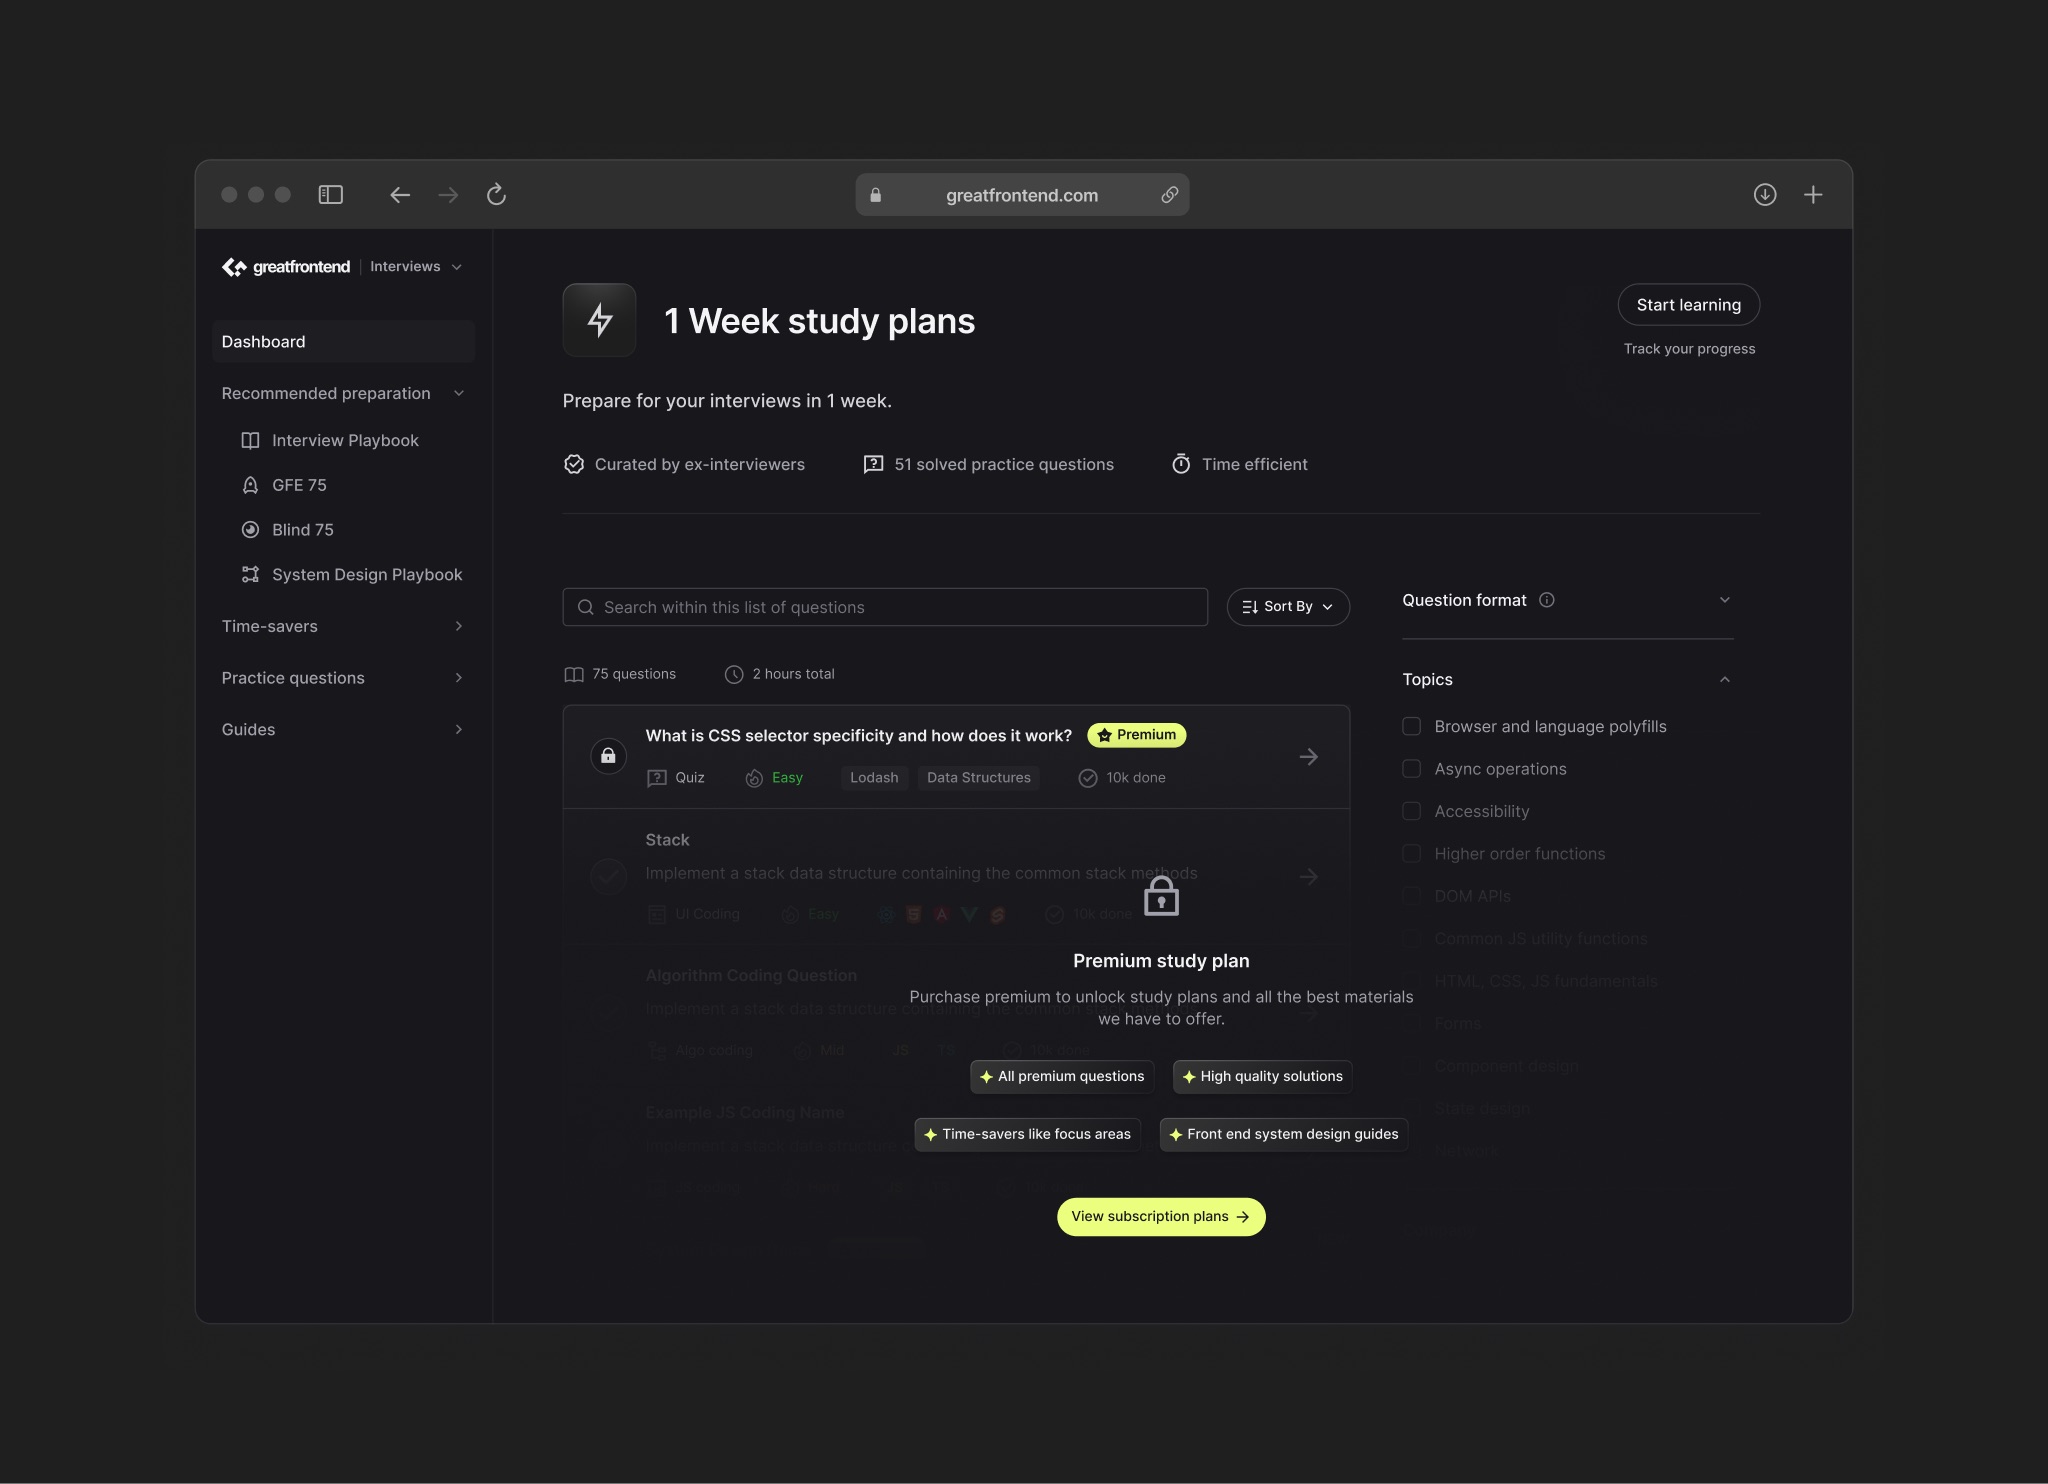
Task: Open the Interviews product dropdown
Action: pos(416,267)
